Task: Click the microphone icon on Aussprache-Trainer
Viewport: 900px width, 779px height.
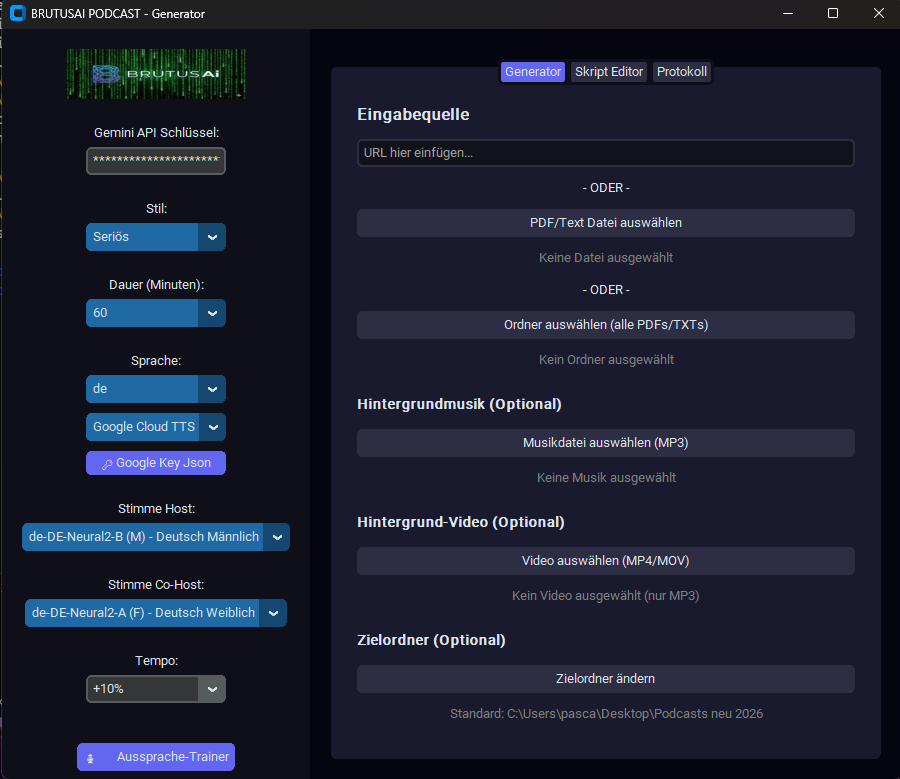Action: coord(92,757)
